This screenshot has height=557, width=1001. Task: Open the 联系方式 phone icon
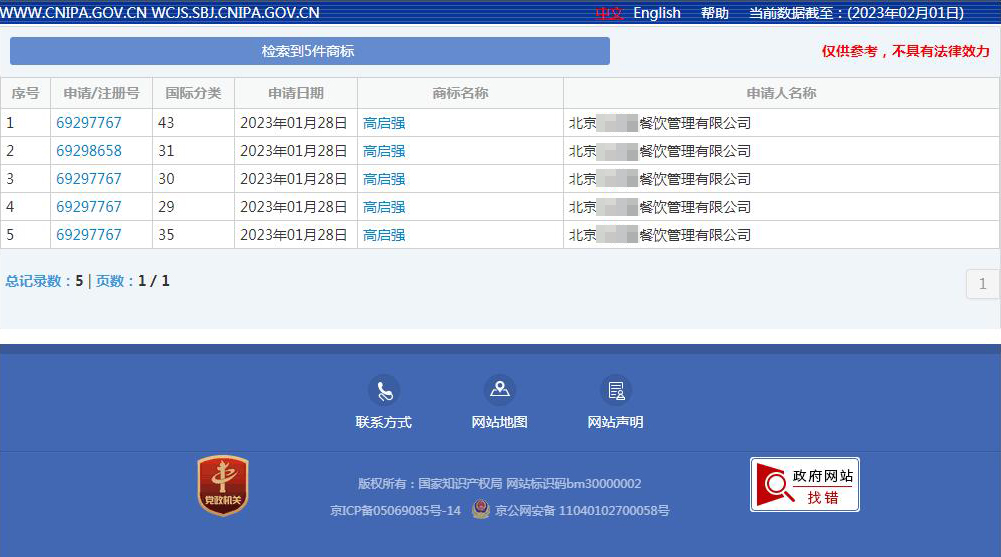click(x=384, y=390)
